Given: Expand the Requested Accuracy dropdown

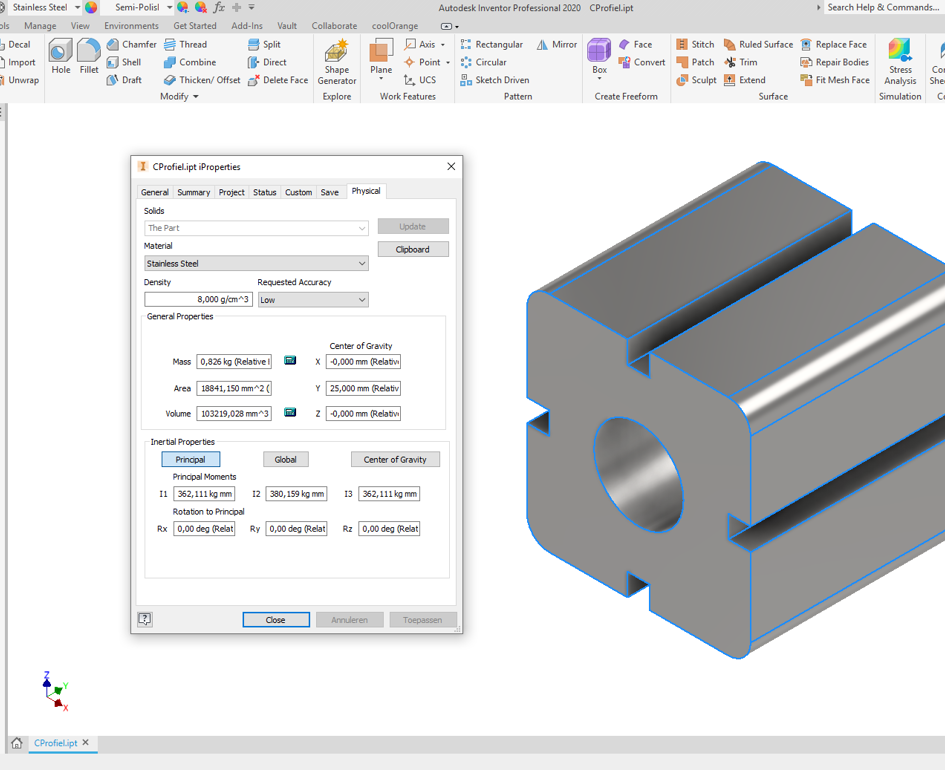Looking at the screenshot, I should point(312,300).
